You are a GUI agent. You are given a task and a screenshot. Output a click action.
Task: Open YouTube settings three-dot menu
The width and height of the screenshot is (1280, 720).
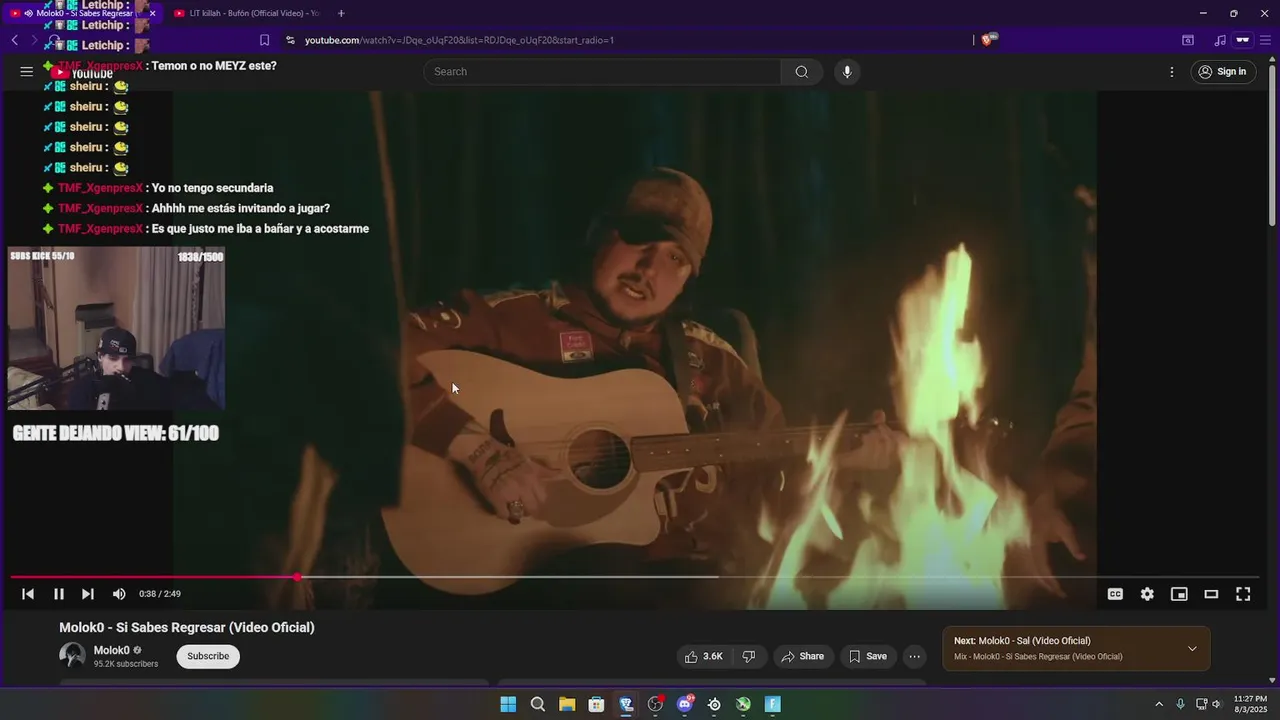pyautogui.click(x=1172, y=72)
